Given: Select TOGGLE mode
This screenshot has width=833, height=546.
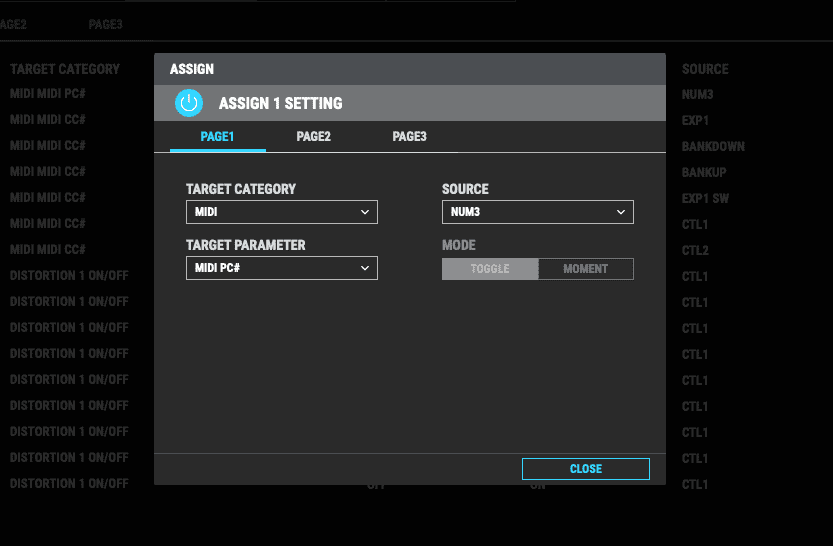Looking at the screenshot, I should [490, 269].
